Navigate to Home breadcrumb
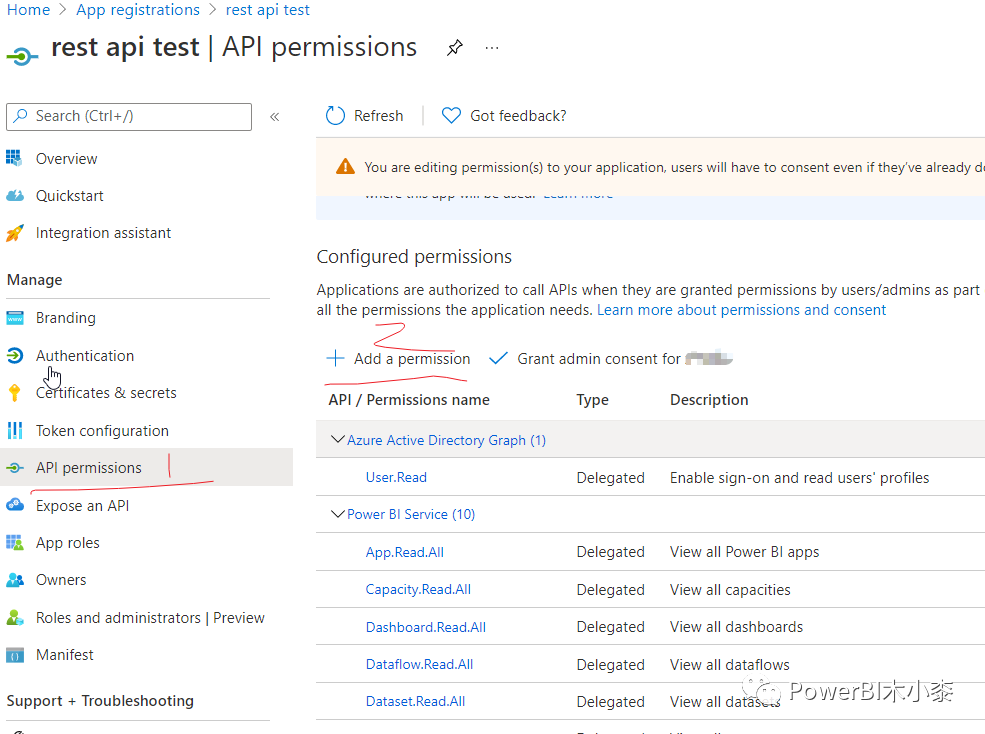The height and width of the screenshot is (734, 985). tap(28, 10)
